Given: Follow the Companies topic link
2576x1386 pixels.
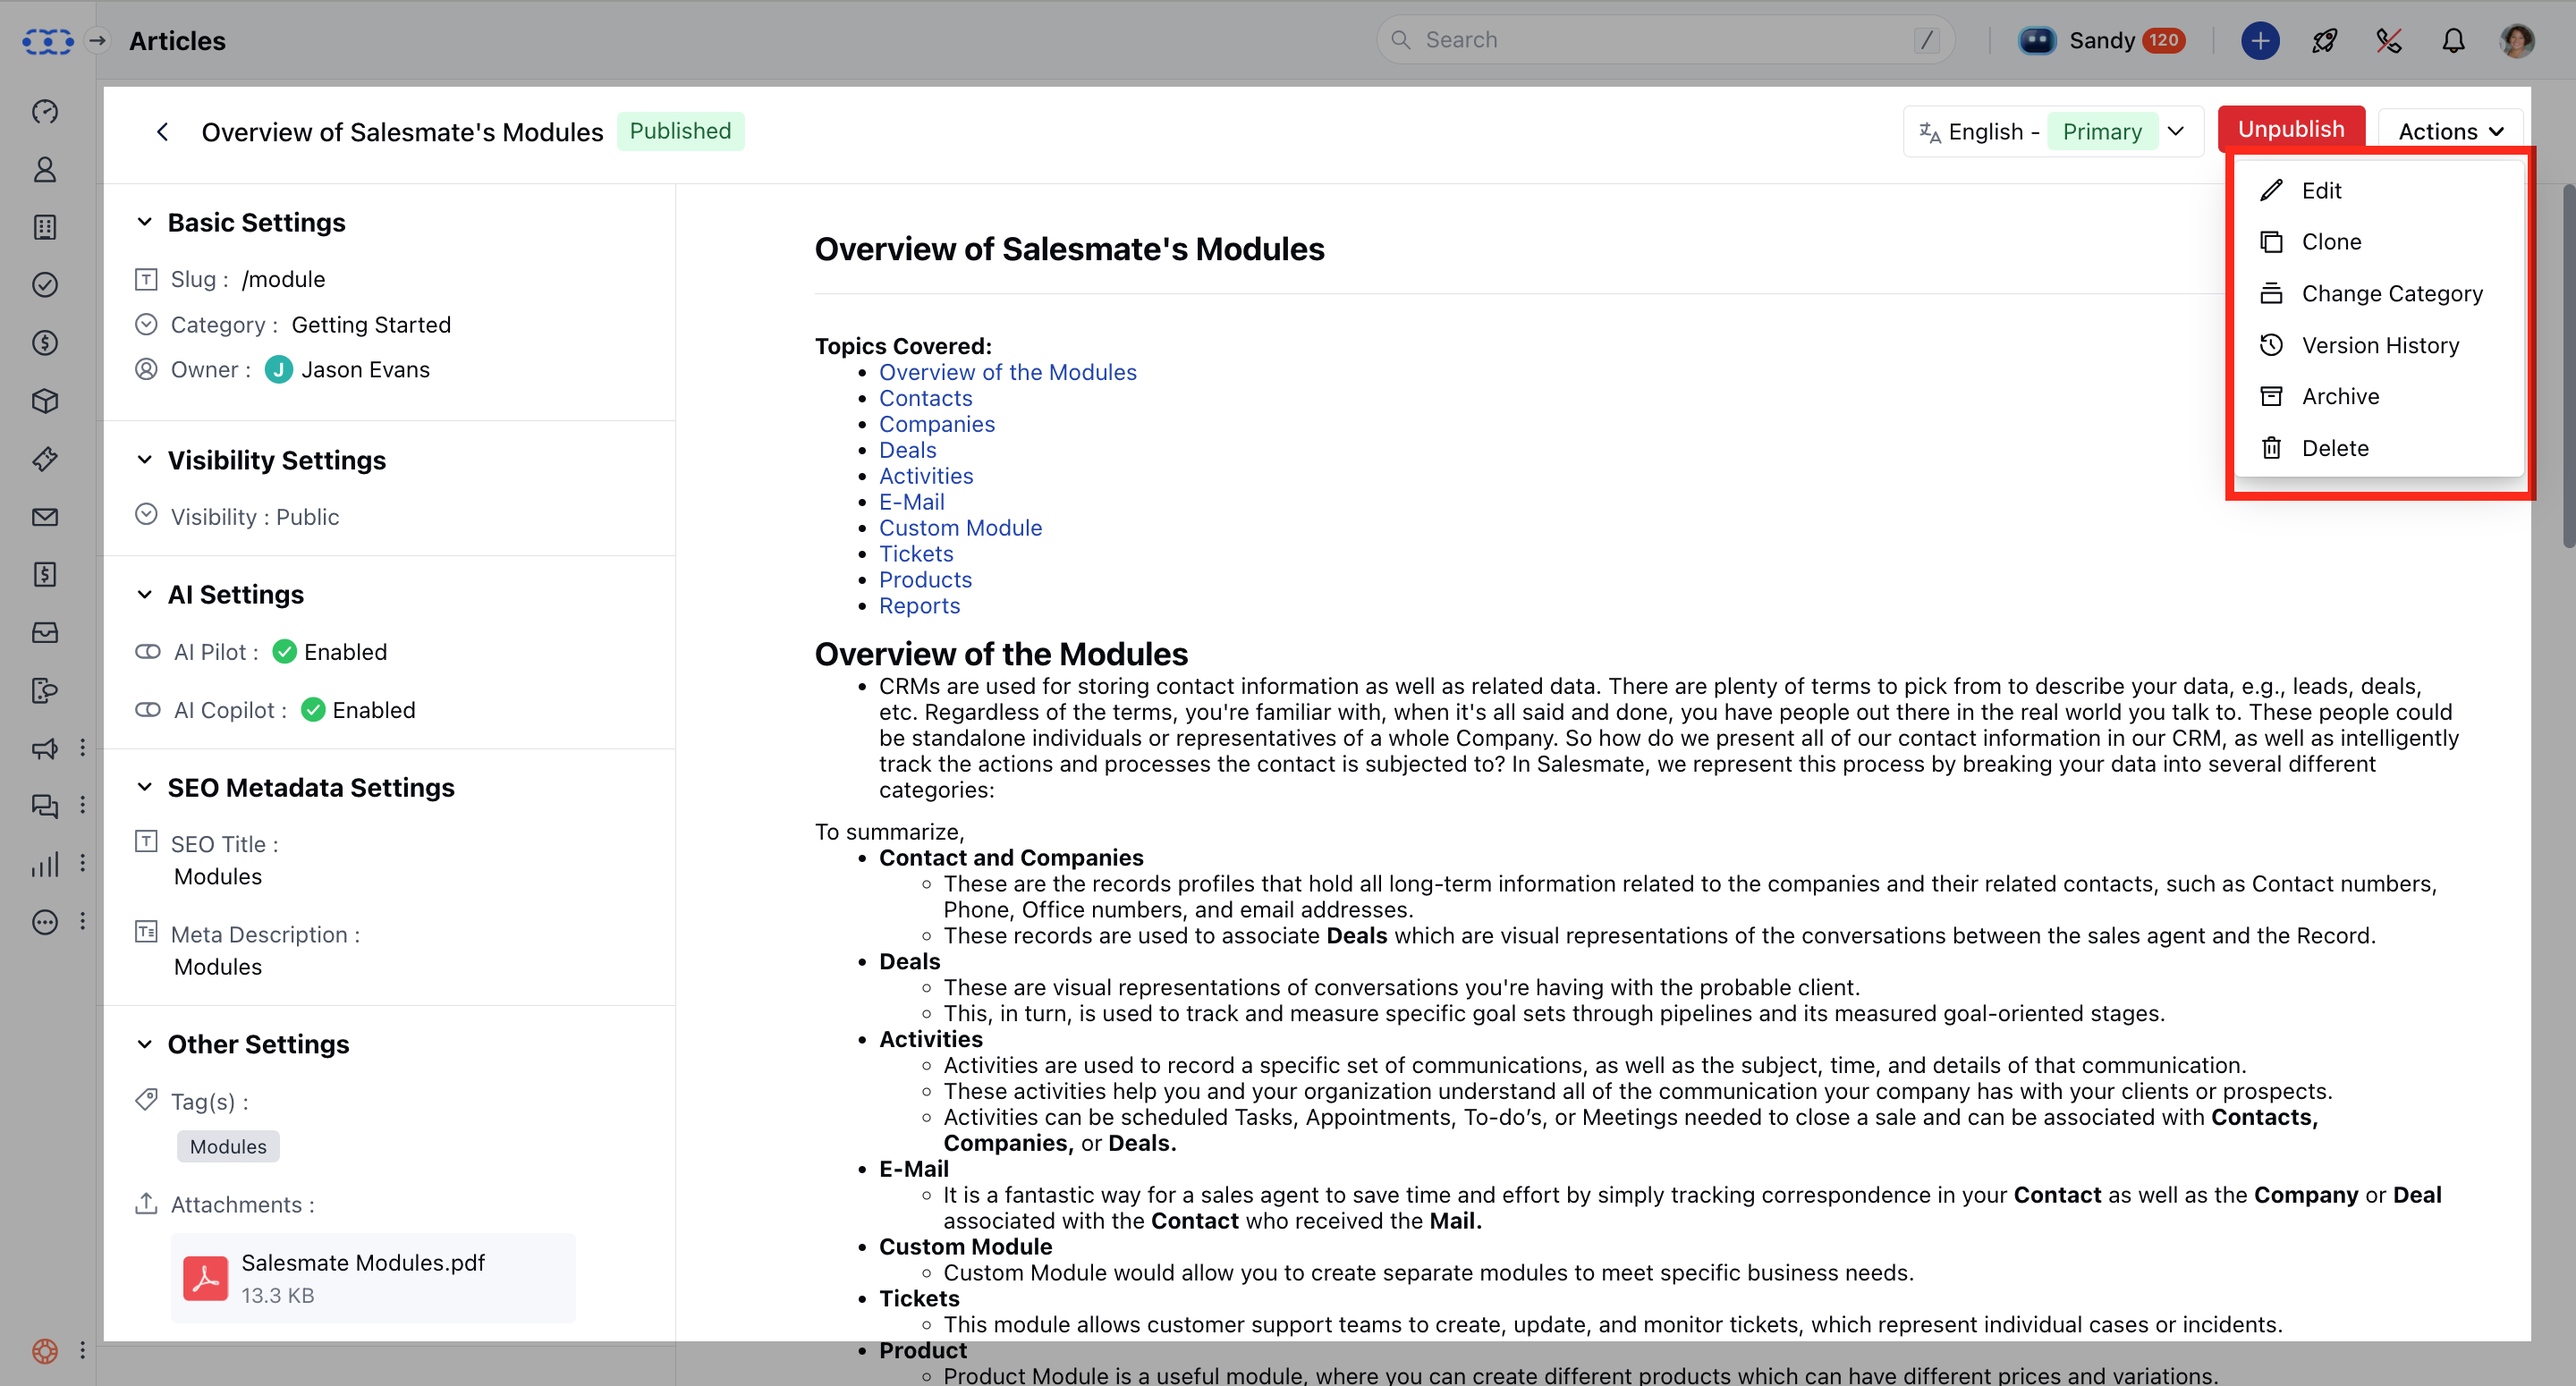Looking at the screenshot, I should click(937, 424).
